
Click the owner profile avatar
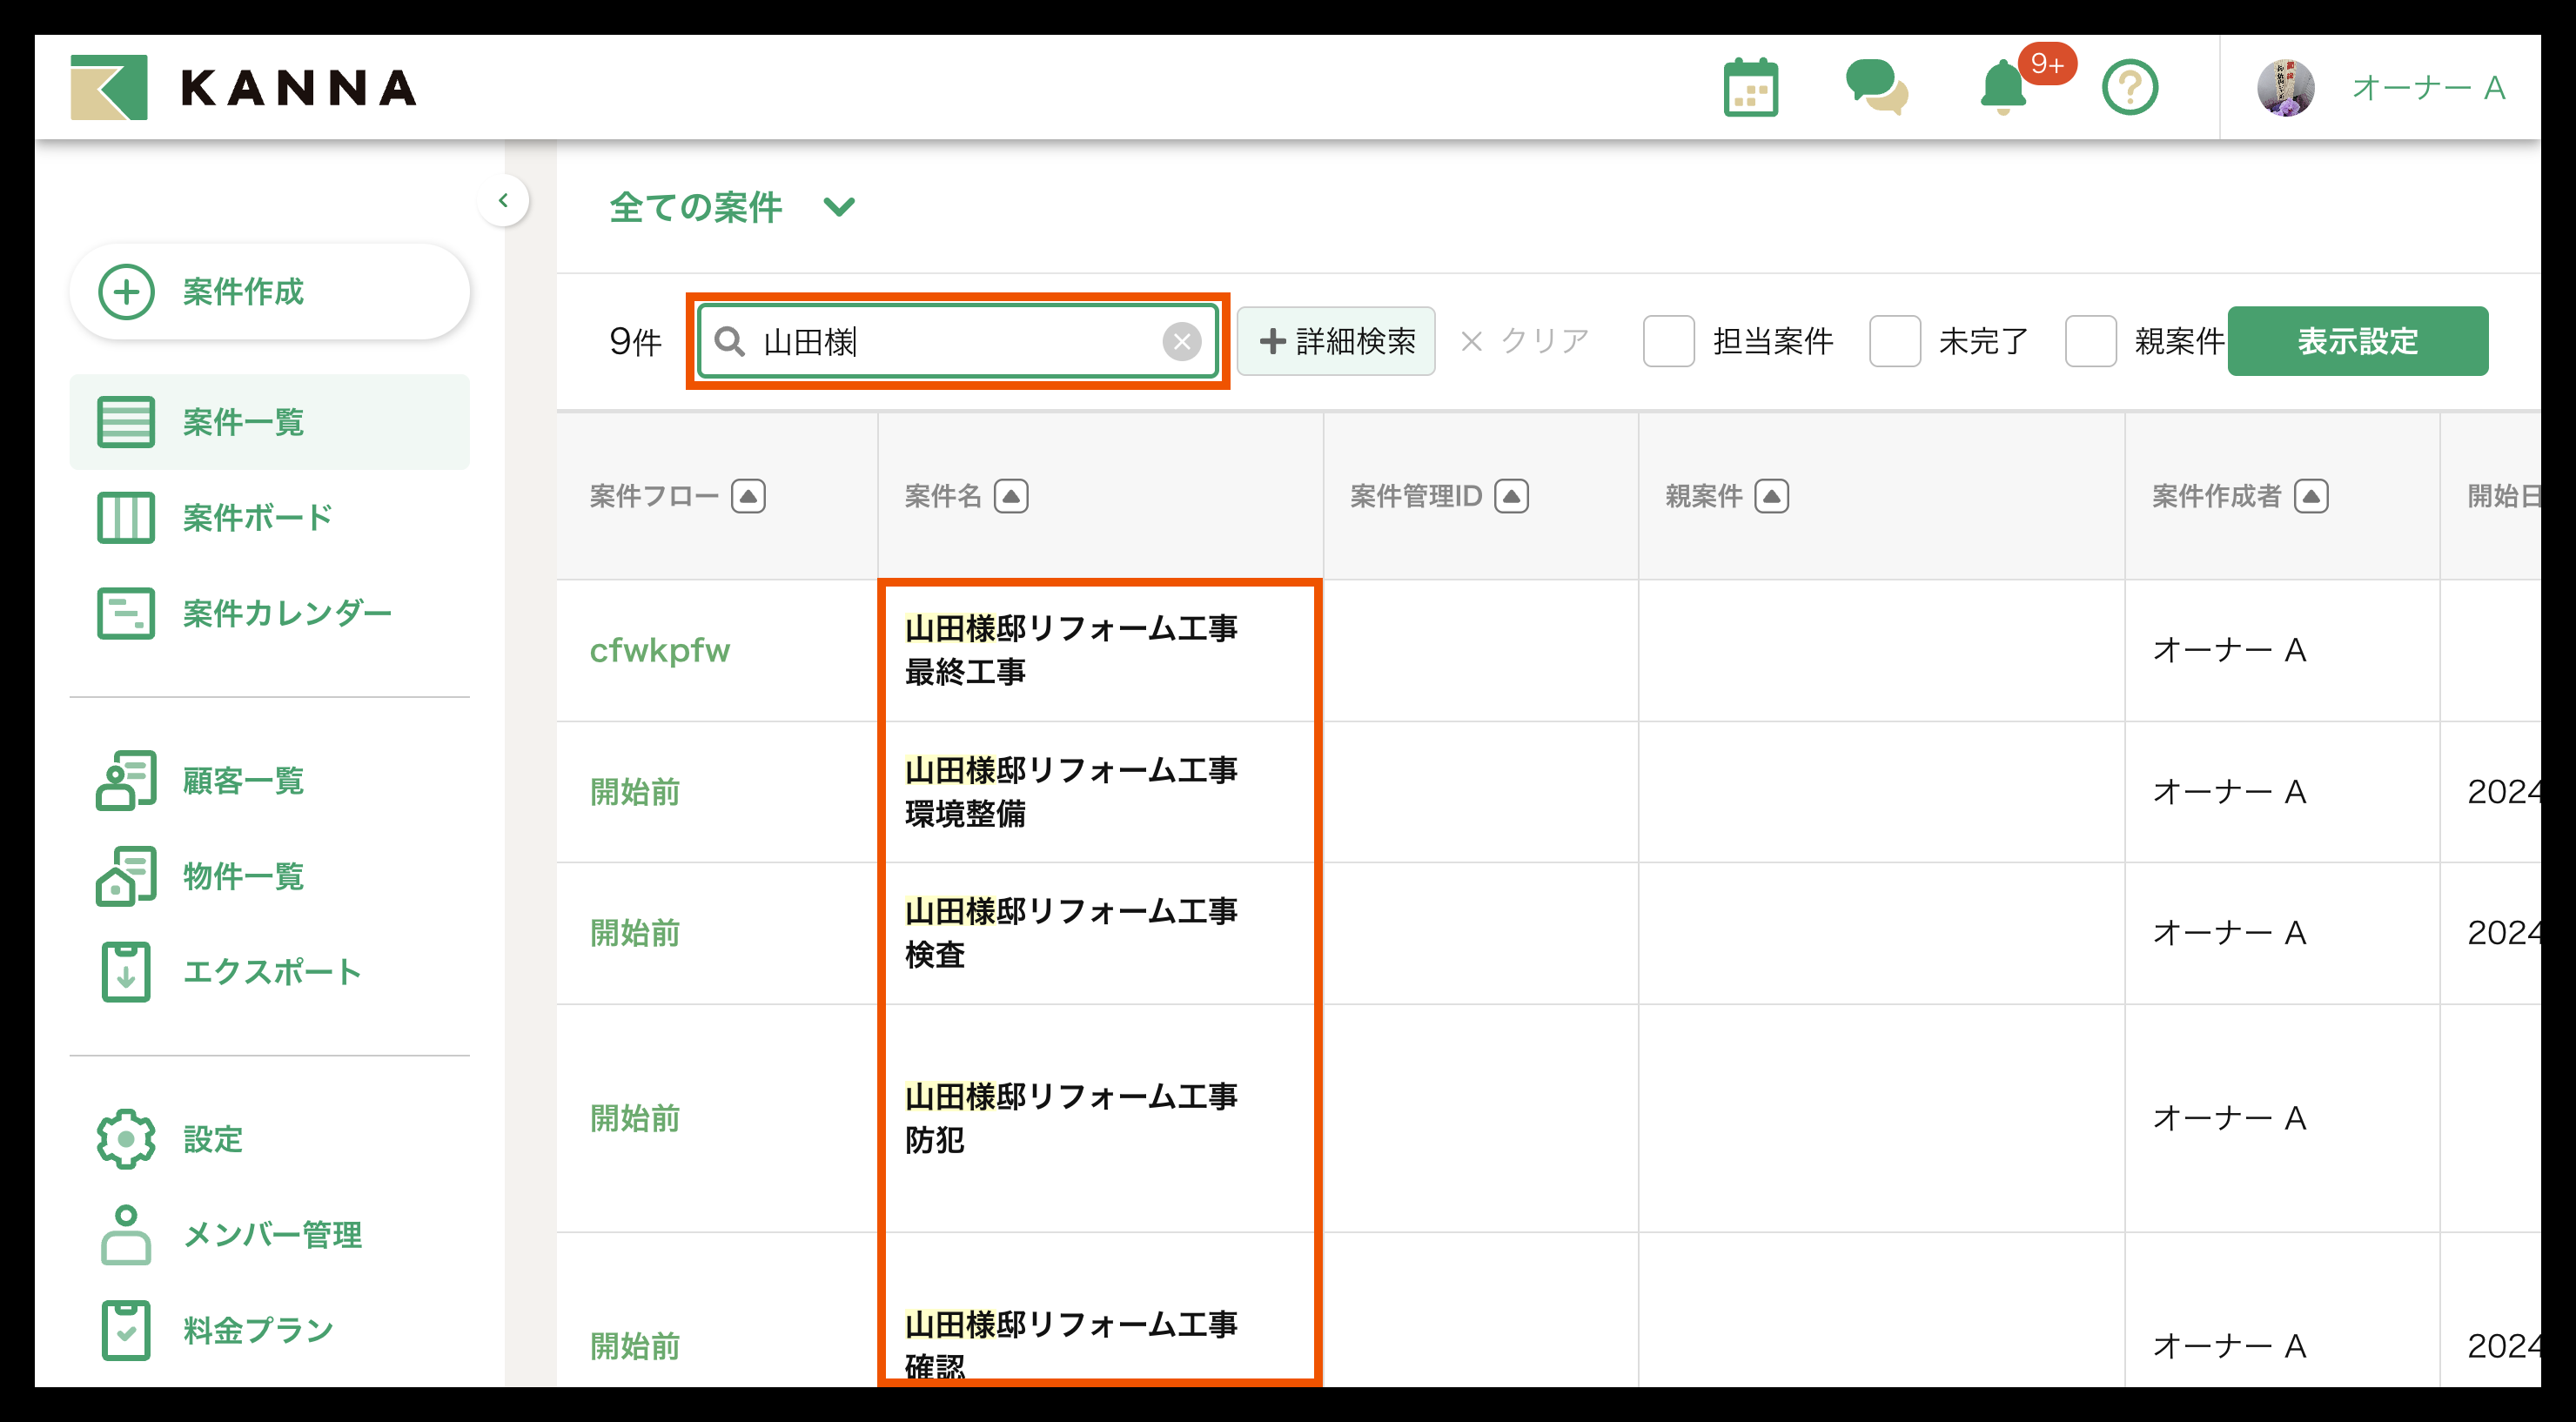(2285, 88)
